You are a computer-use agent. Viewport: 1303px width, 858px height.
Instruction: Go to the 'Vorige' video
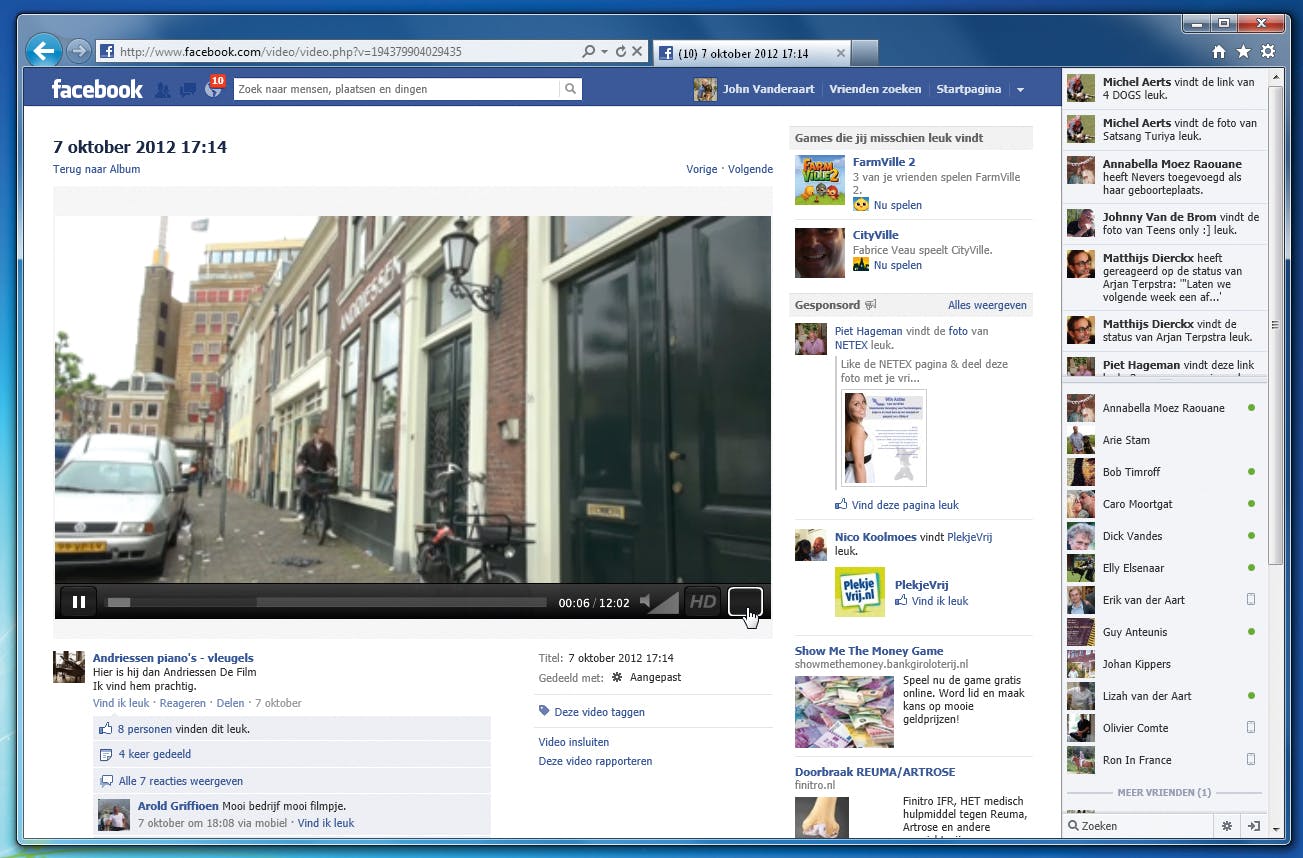(702, 169)
